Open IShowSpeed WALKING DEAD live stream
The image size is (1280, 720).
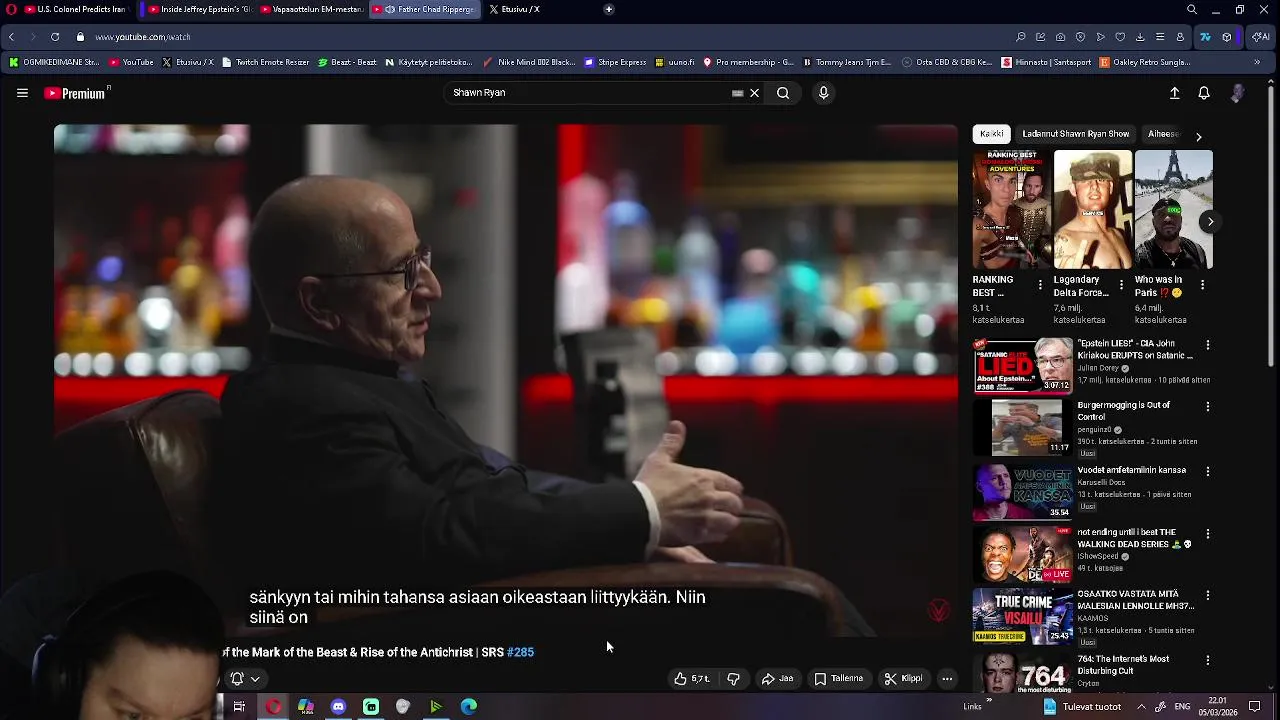click(x=1022, y=553)
